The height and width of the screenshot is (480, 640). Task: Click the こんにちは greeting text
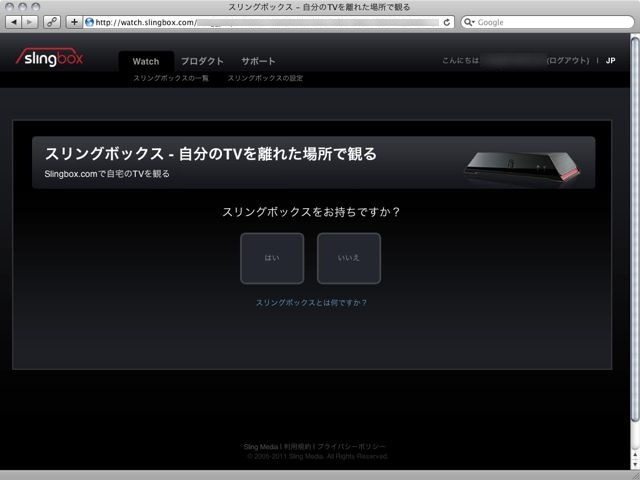[x=460, y=60]
